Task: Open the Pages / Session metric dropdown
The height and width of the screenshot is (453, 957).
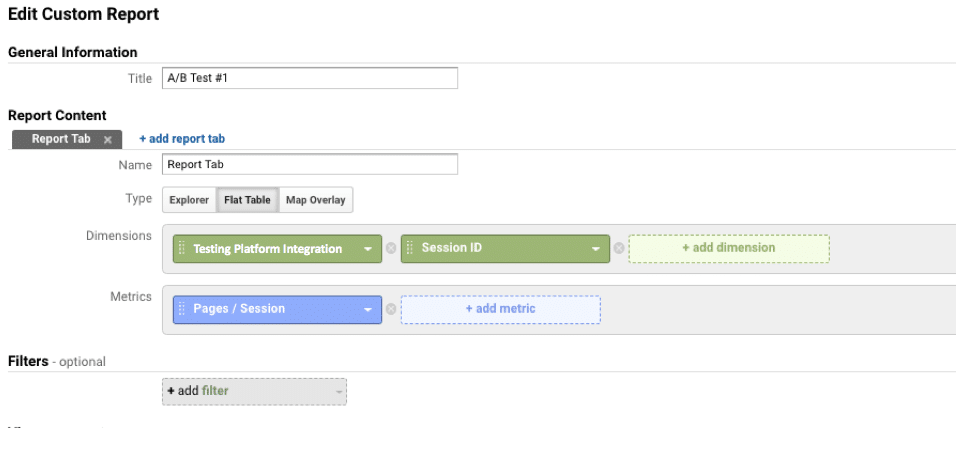Action: 368,309
